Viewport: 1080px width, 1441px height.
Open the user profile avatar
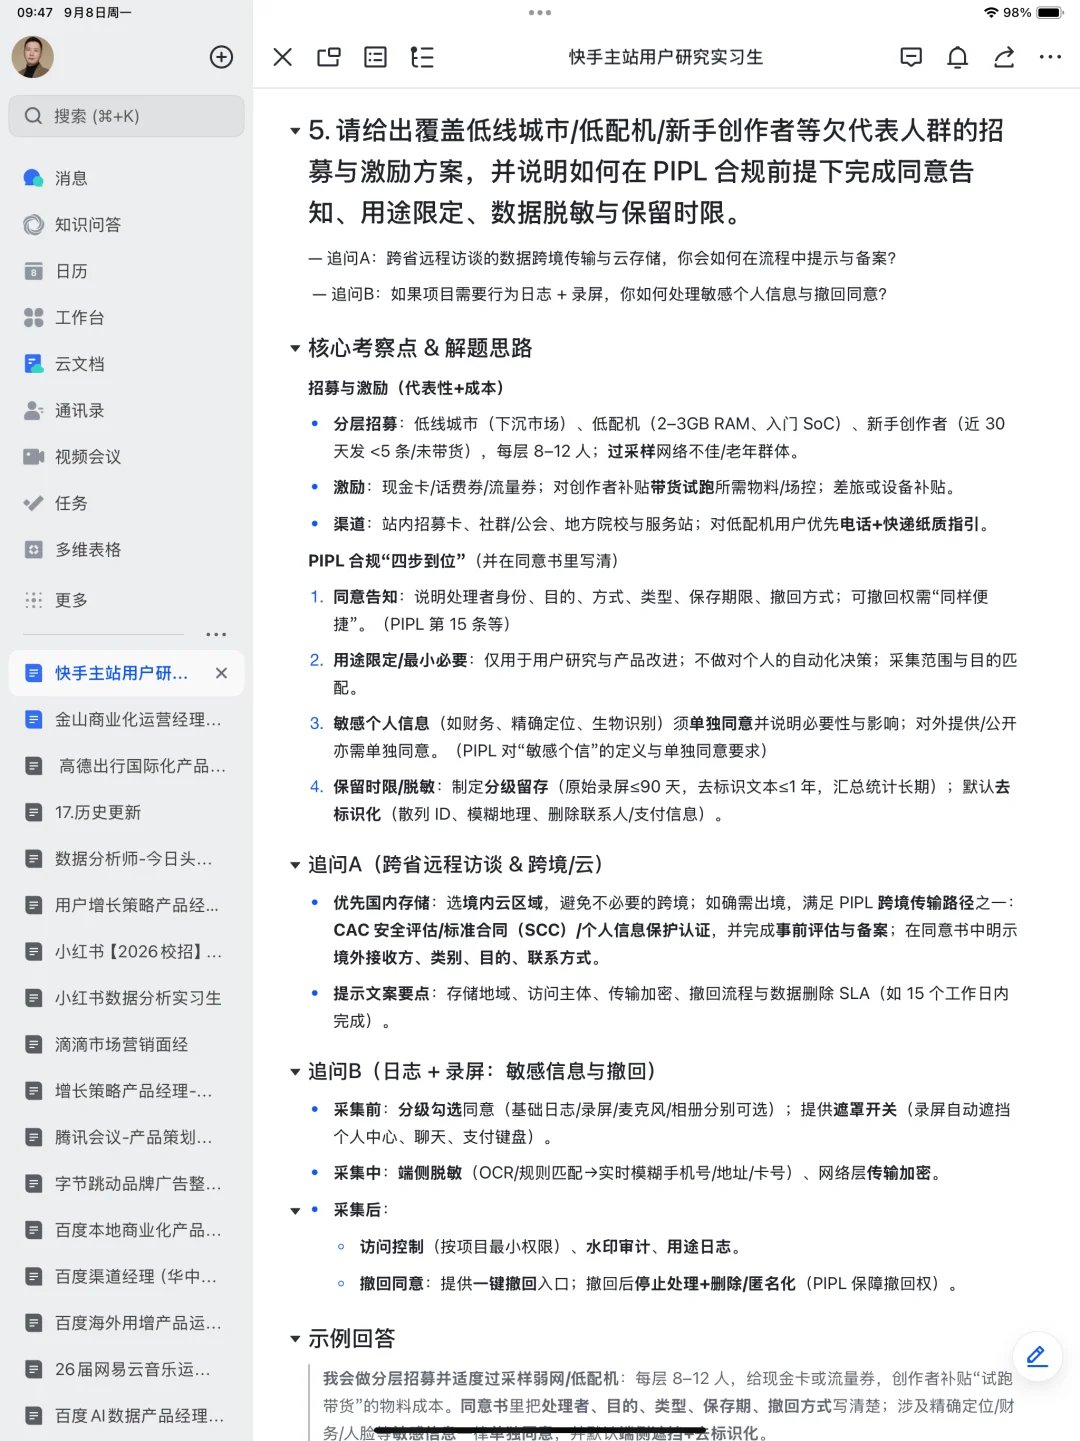pos(32,57)
